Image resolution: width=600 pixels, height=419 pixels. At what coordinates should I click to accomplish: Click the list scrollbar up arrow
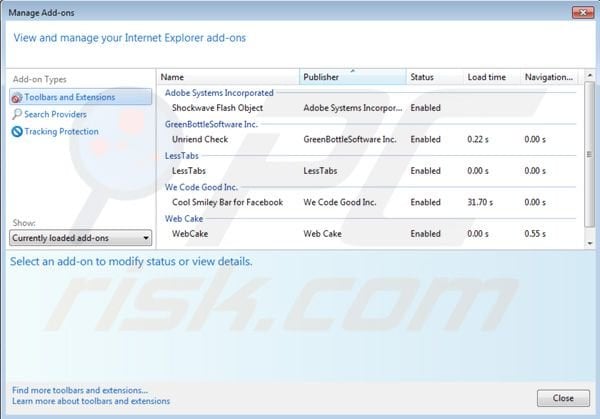(x=590, y=75)
